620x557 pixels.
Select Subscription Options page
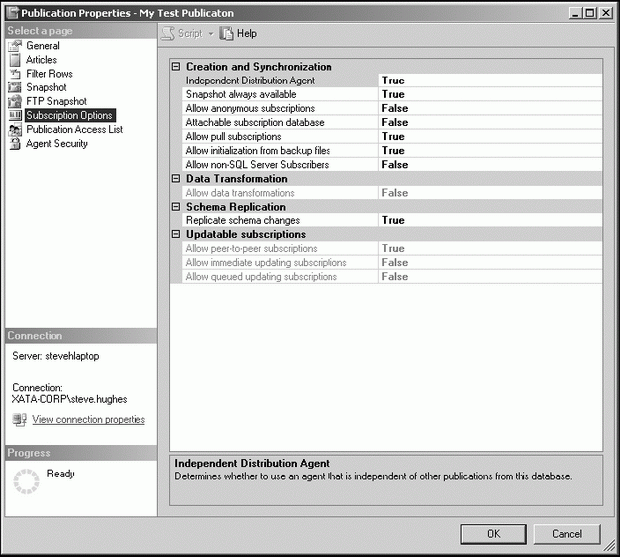70,115
